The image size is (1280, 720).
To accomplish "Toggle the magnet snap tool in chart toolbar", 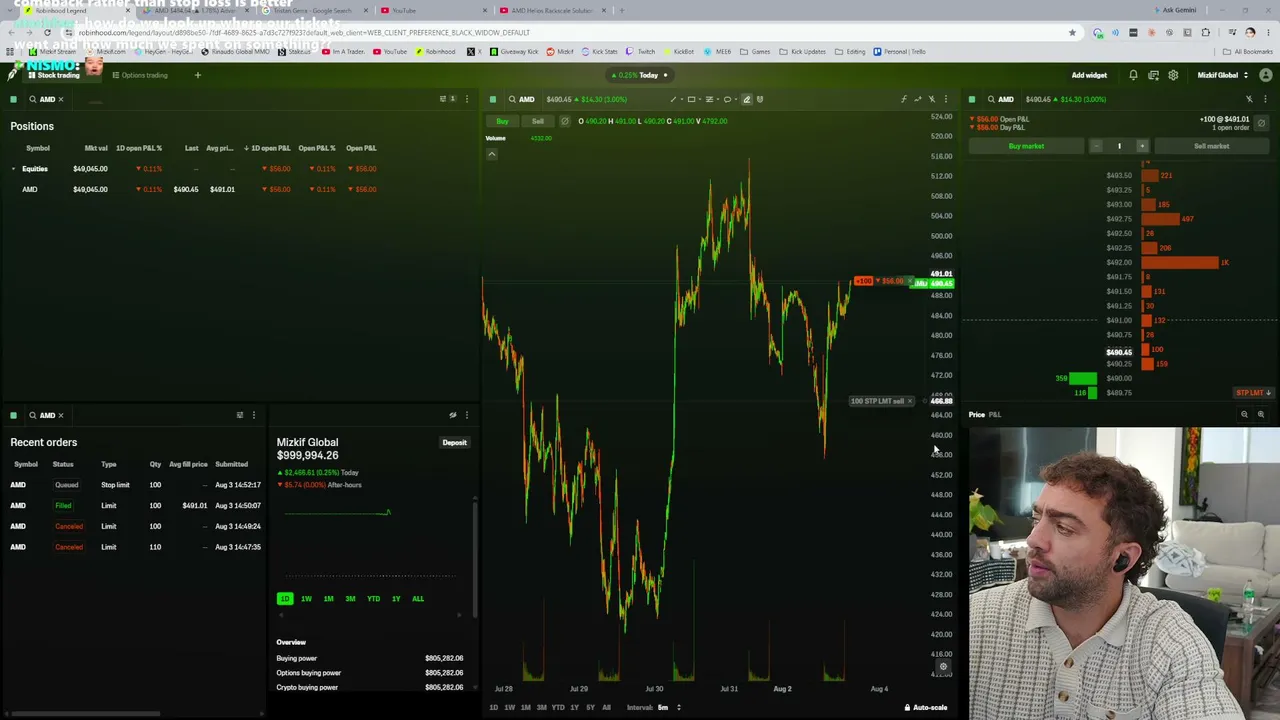I will coord(760,99).
